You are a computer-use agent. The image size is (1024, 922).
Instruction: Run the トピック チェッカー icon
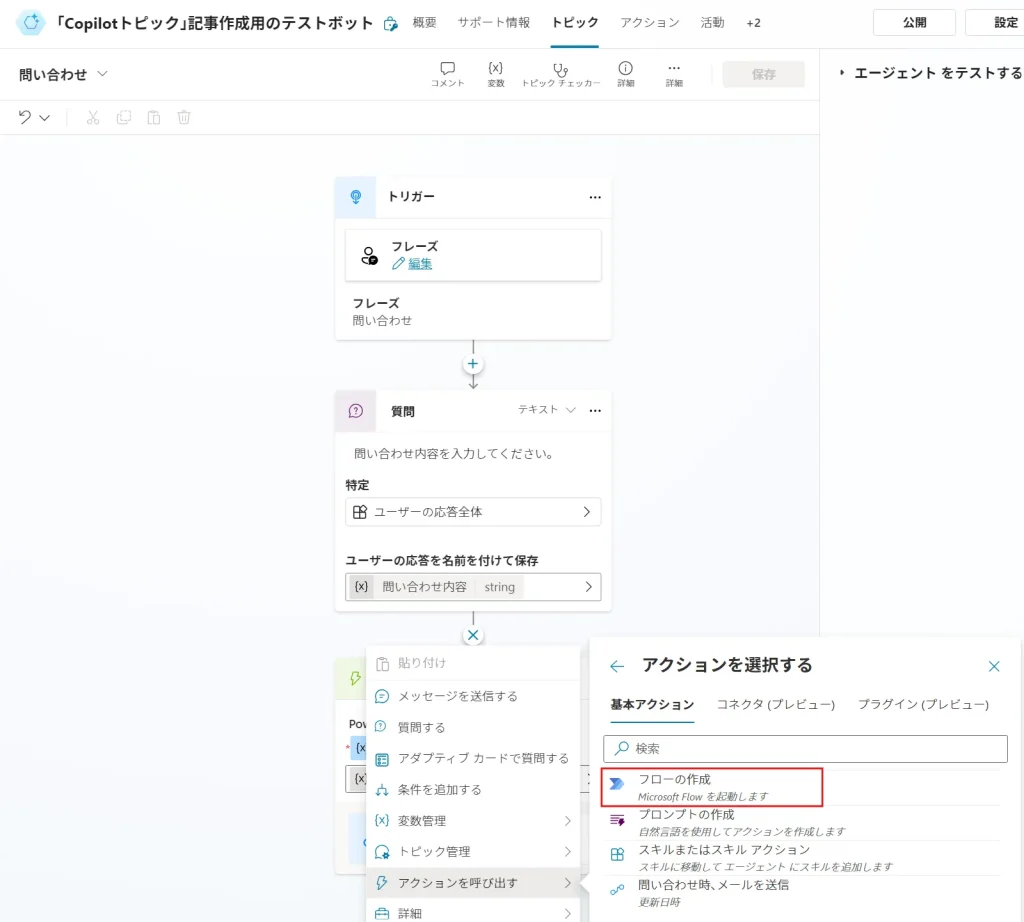[x=560, y=69]
